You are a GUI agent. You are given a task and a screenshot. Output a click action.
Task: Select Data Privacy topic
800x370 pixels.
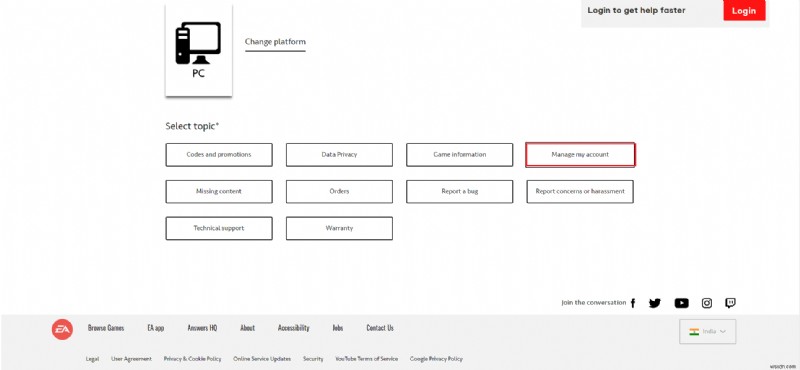click(339, 155)
